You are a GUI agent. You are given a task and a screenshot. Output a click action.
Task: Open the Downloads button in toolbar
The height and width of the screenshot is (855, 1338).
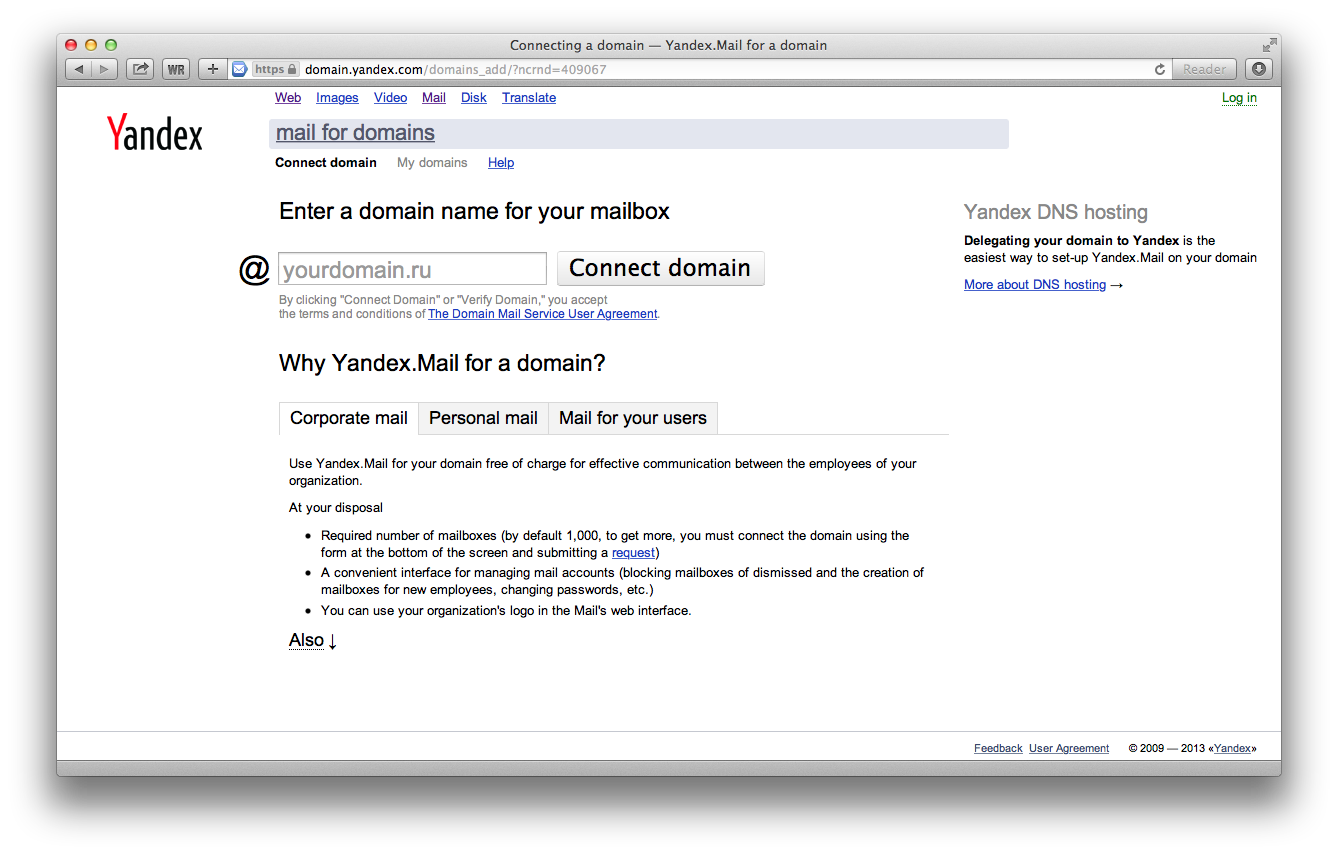pyautogui.click(x=1259, y=69)
